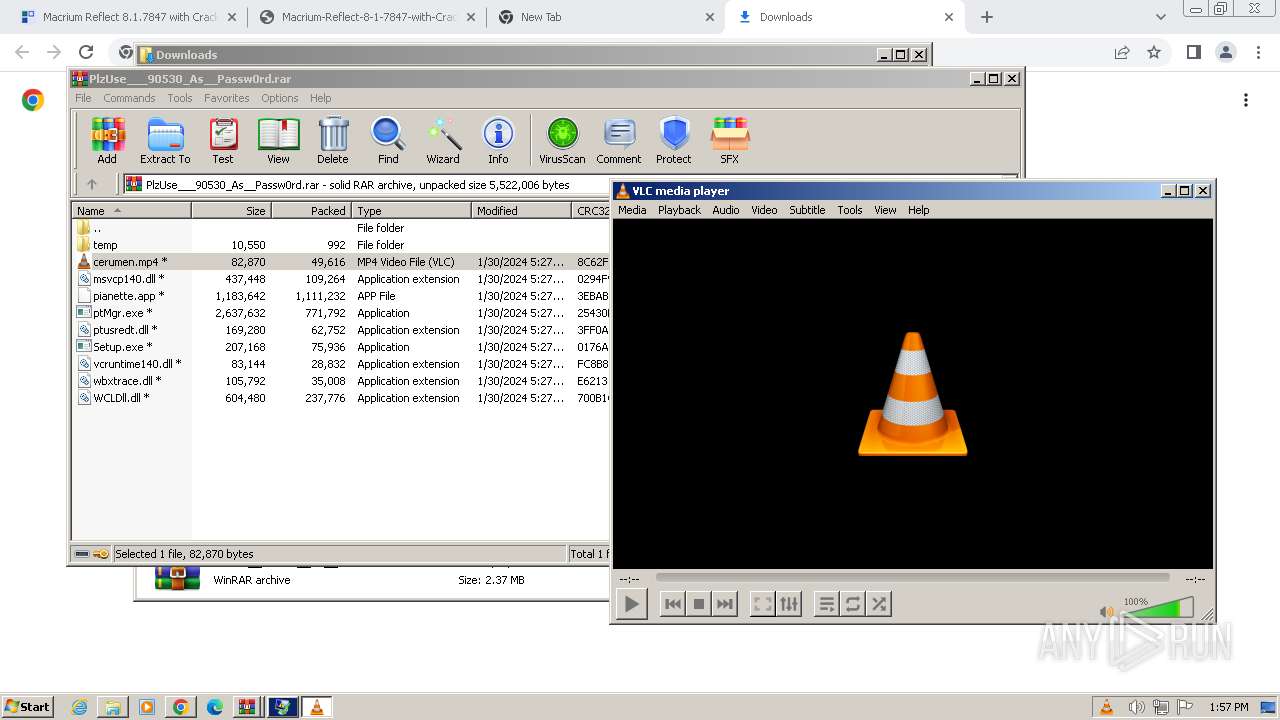Open Extract To in WinRAR toolbar
The height and width of the screenshot is (720, 1280).
click(165, 140)
